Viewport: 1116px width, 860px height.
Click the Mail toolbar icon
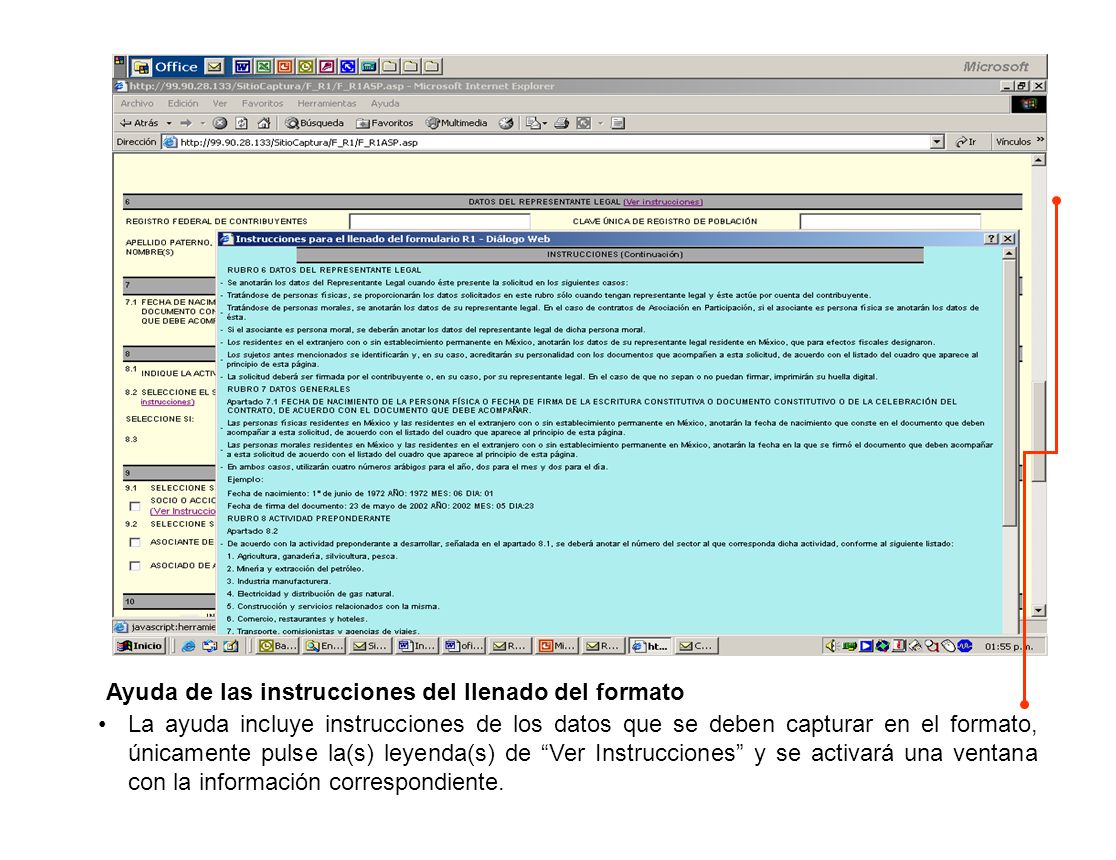pyautogui.click(x=533, y=123)
